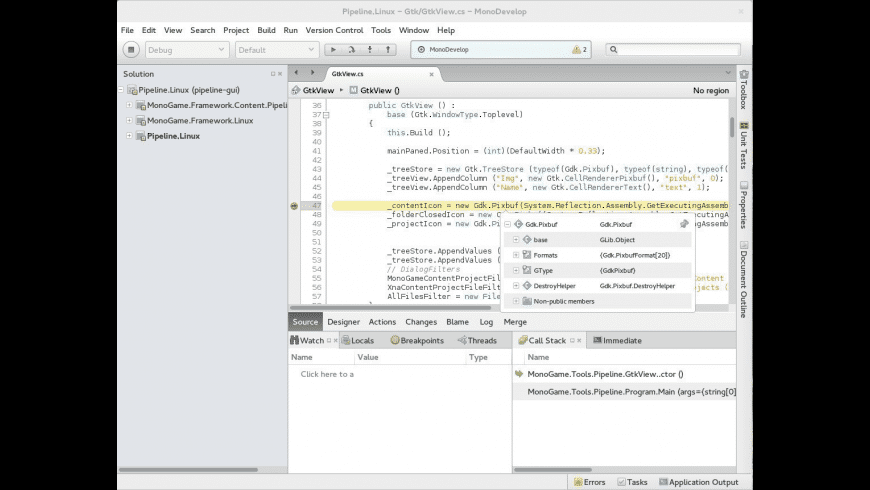Toggle code folding at line 37
870x490 pixels.
point(326,115)
